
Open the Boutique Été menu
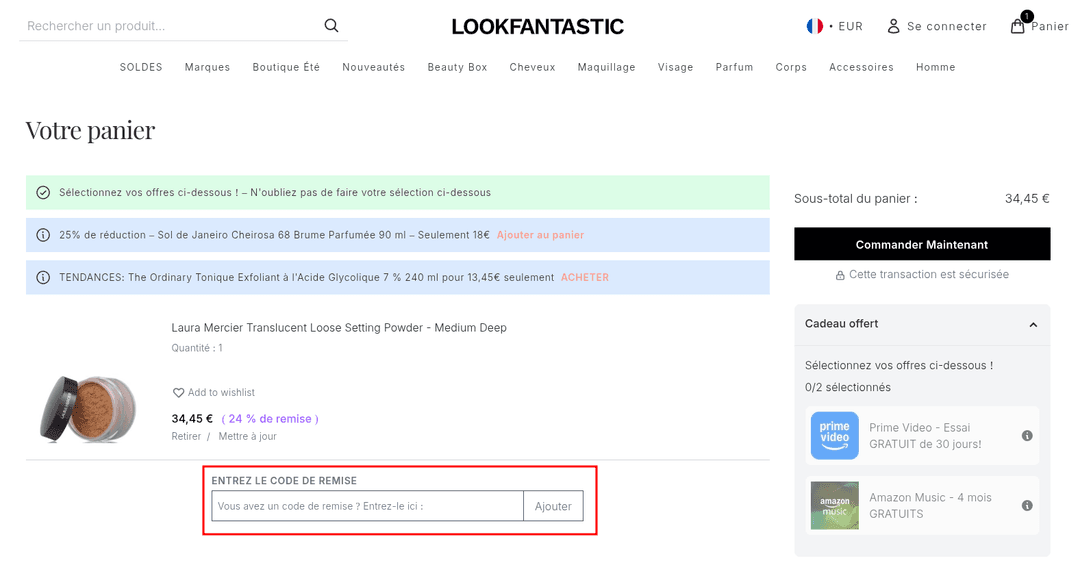(286, 67)
